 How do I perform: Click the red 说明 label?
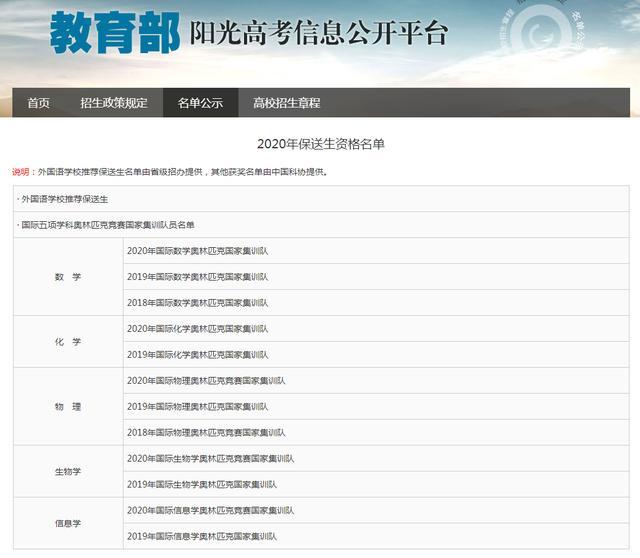(20, 172)
